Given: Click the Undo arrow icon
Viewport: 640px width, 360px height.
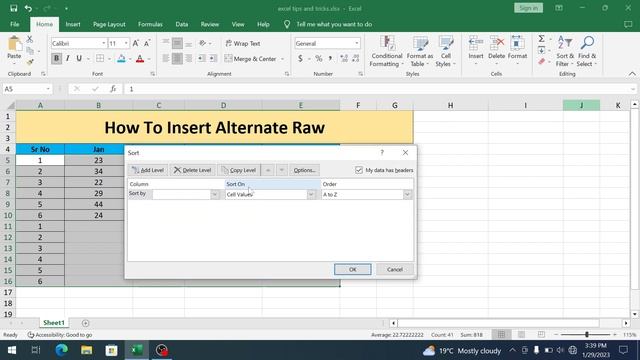Looking at the screenshot, I should [x=28, y=8].
